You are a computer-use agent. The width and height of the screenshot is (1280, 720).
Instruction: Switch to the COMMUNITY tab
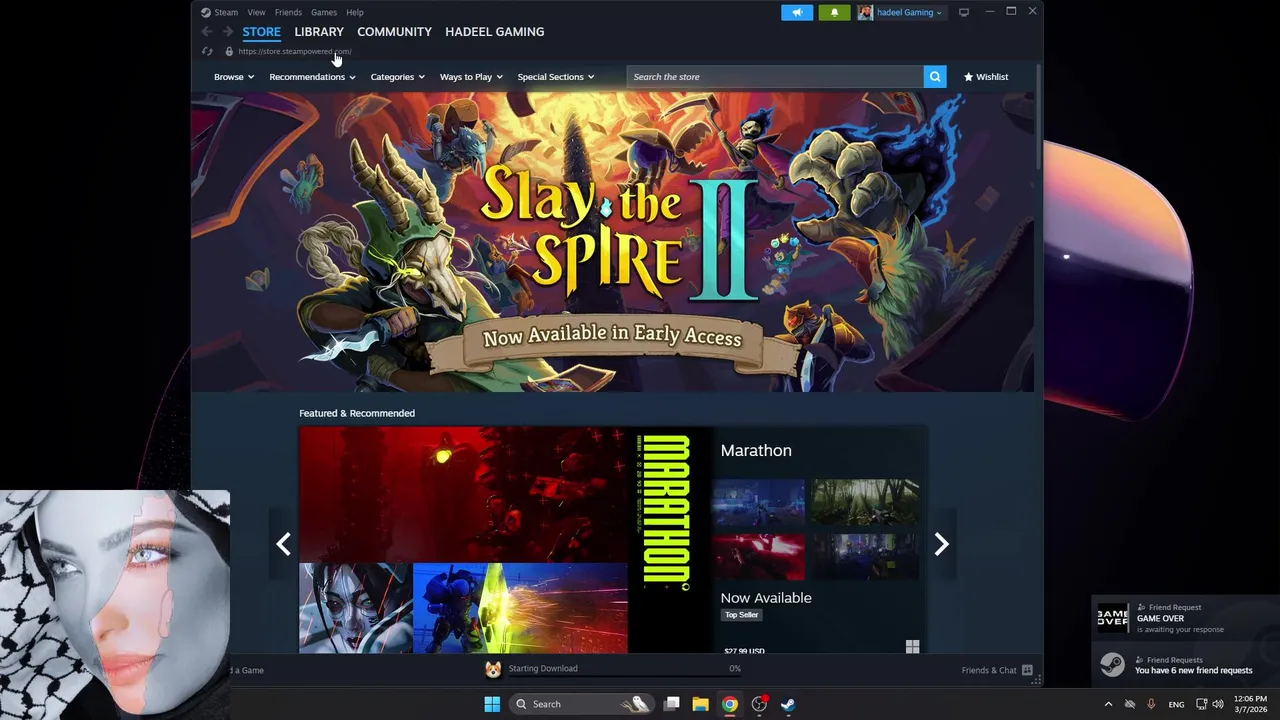(394, 32)
